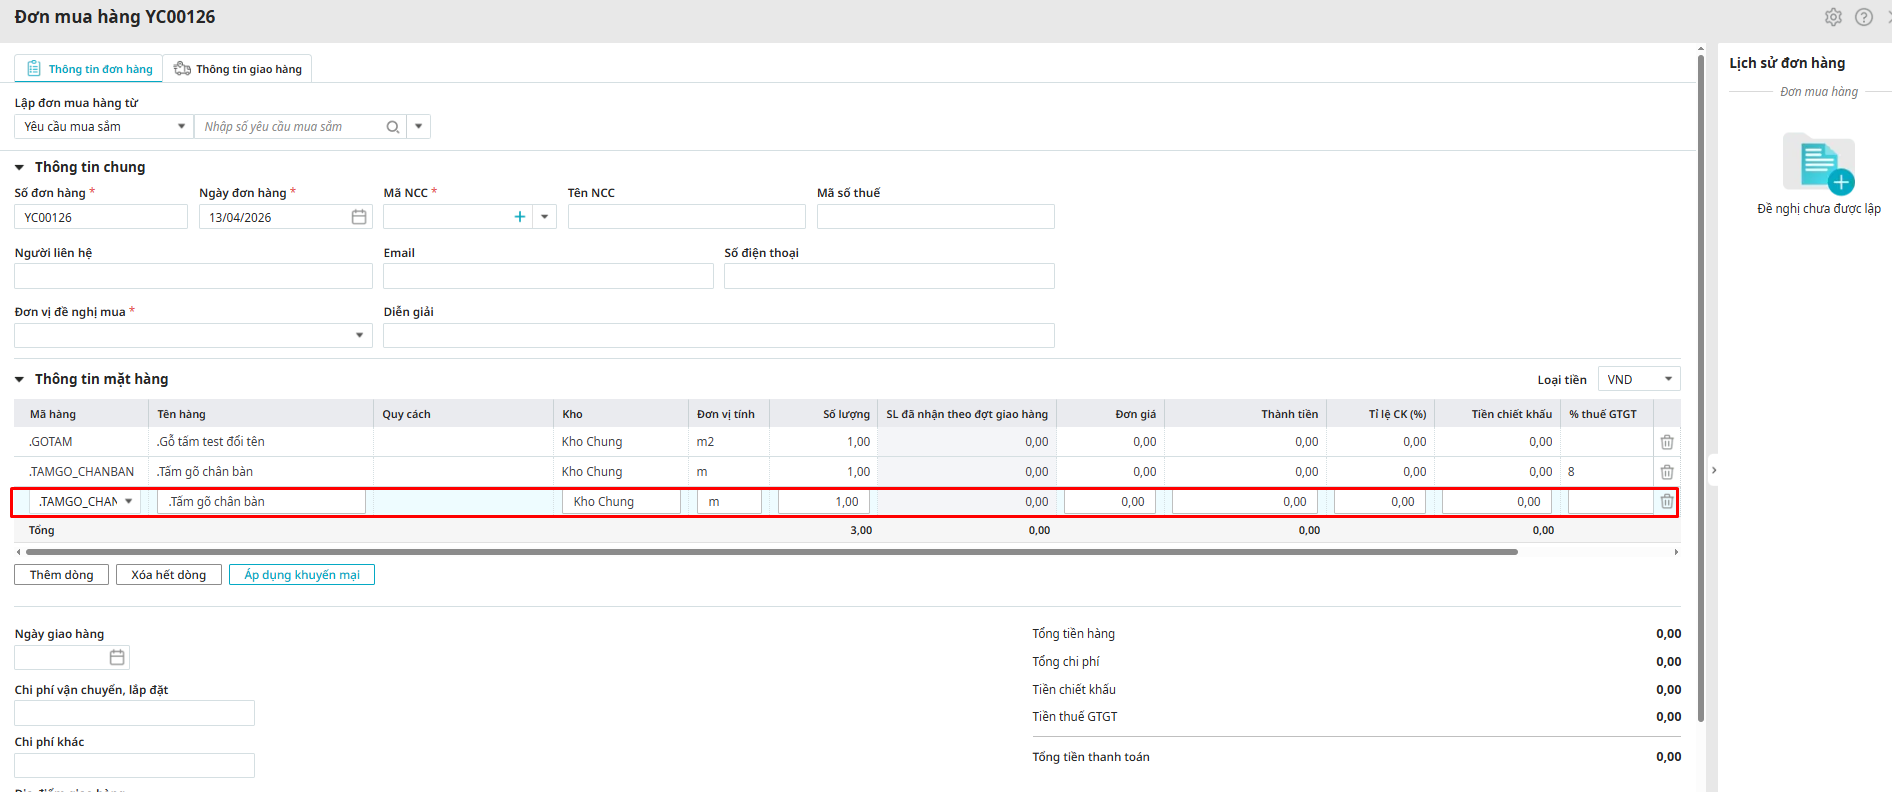Select the Thông tin đơn hàng tab

click(89, 69)
